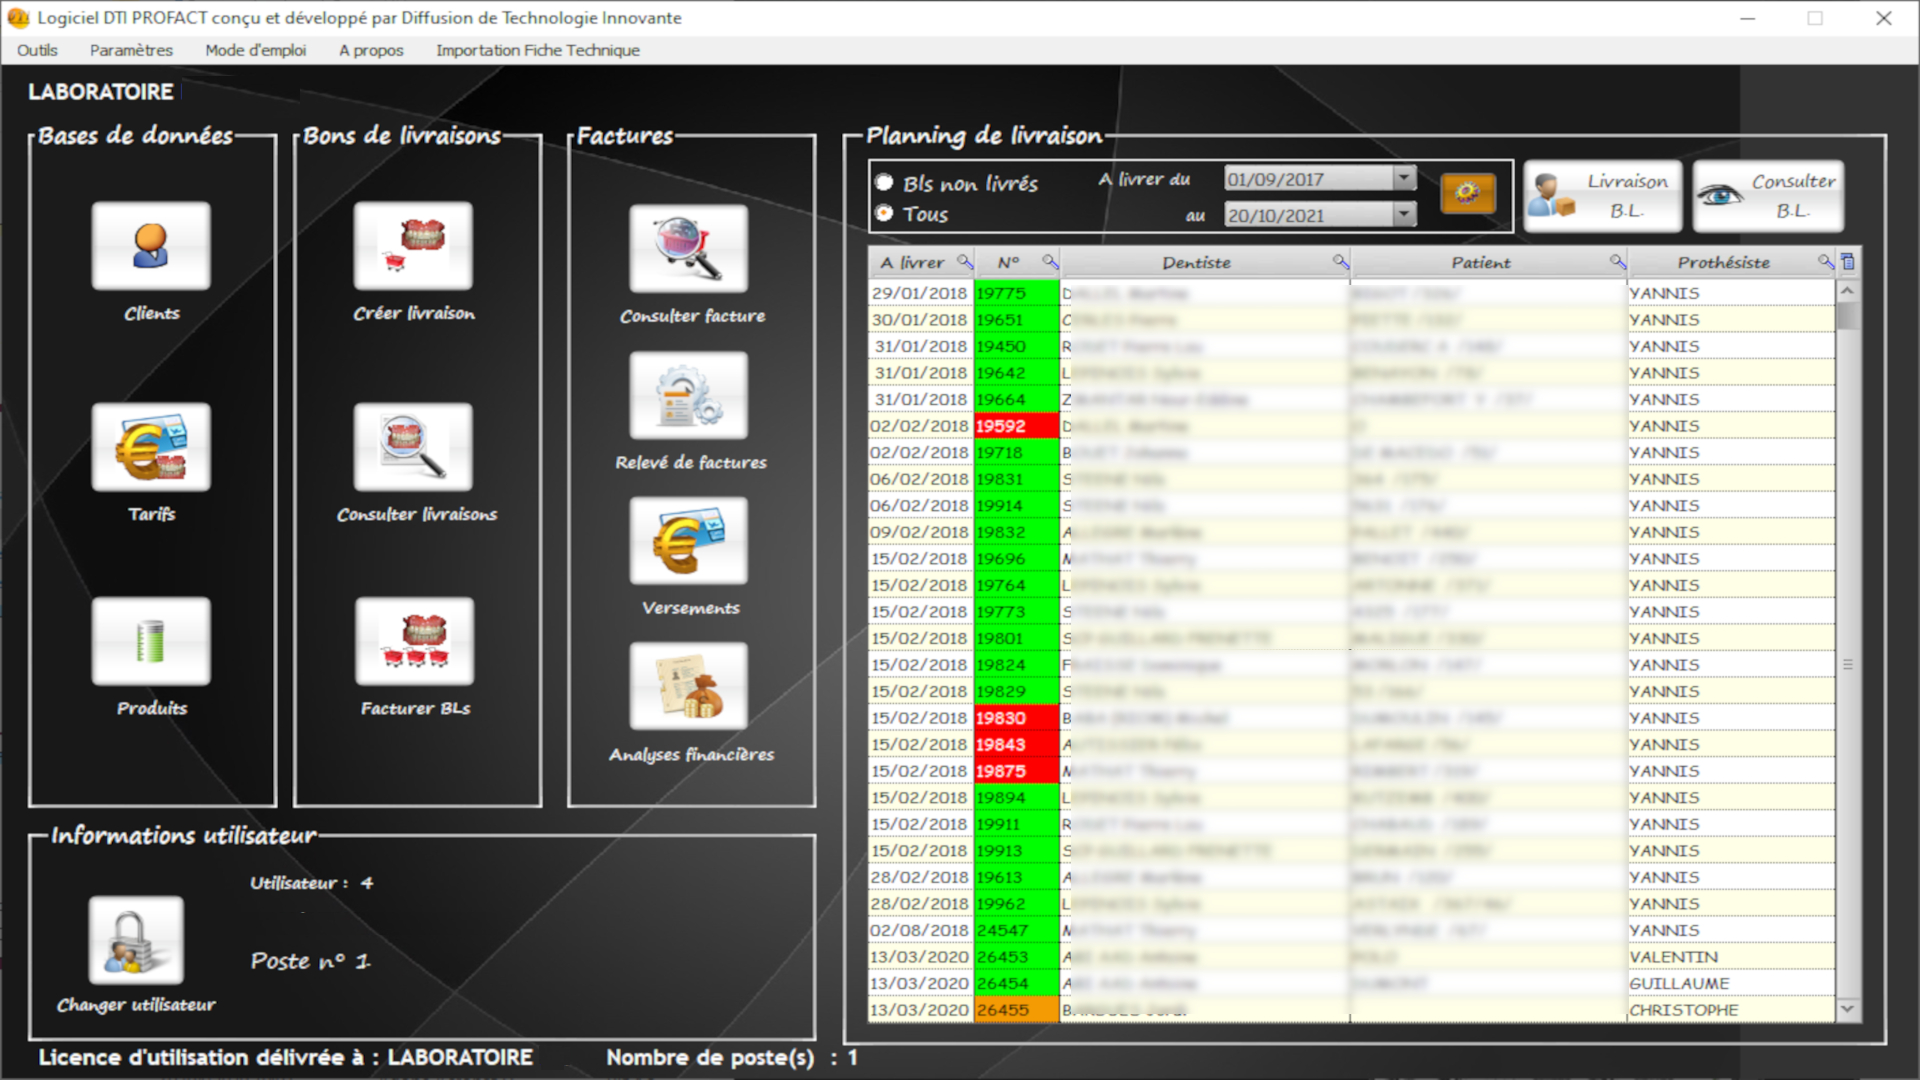1920x1080 pixels.
Task: Select the Tous radio button
Action: [884, 213]
